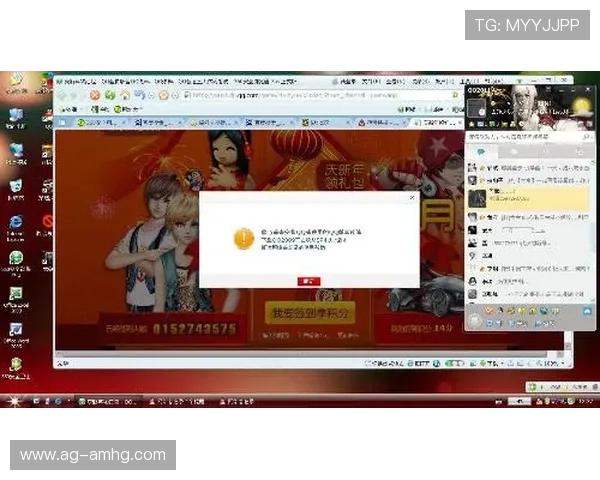
Task: Click the browser taskbar button with the green icon
Action: tap(108, 401)
